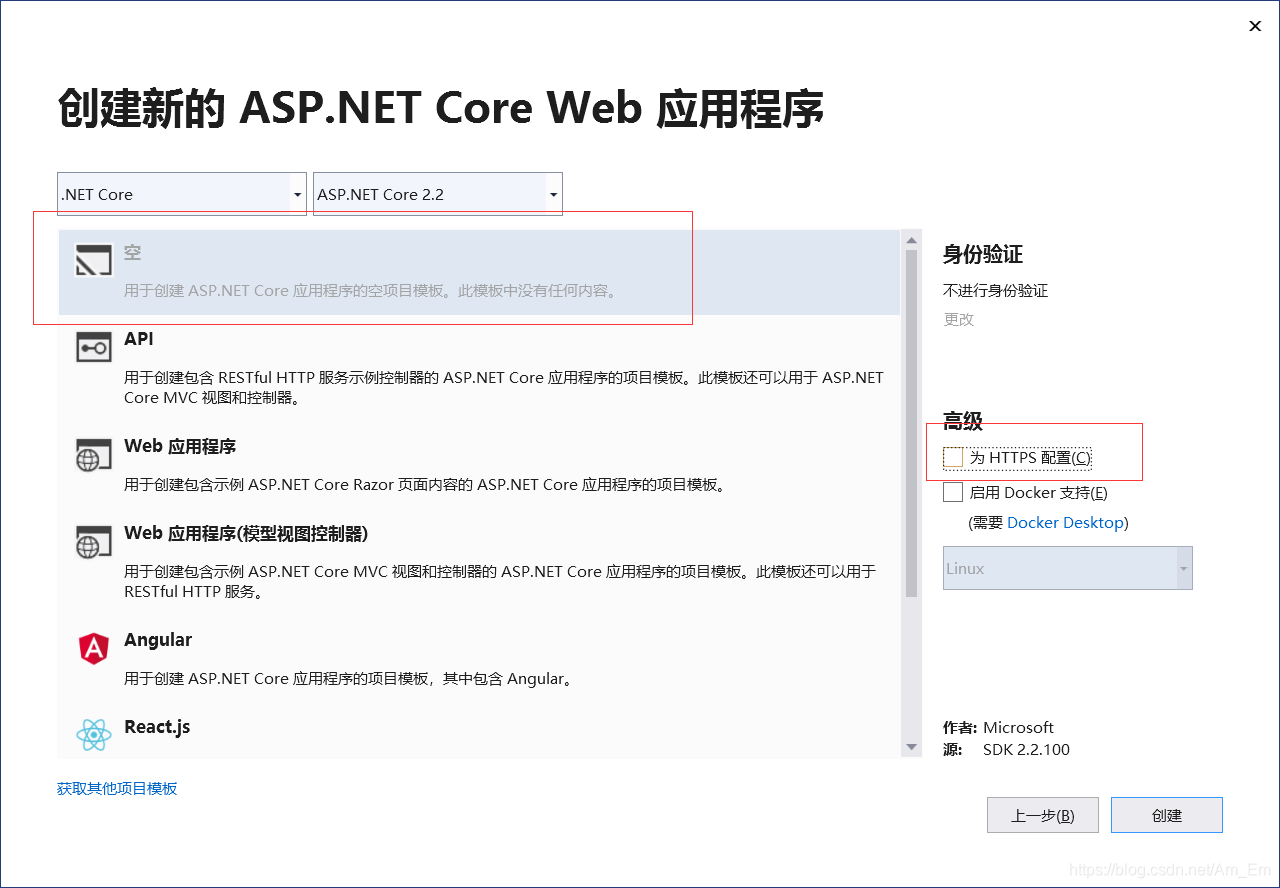Open the Linux OS dropdown
The image size is (1280, 888).
click(x=1068, y=568)
